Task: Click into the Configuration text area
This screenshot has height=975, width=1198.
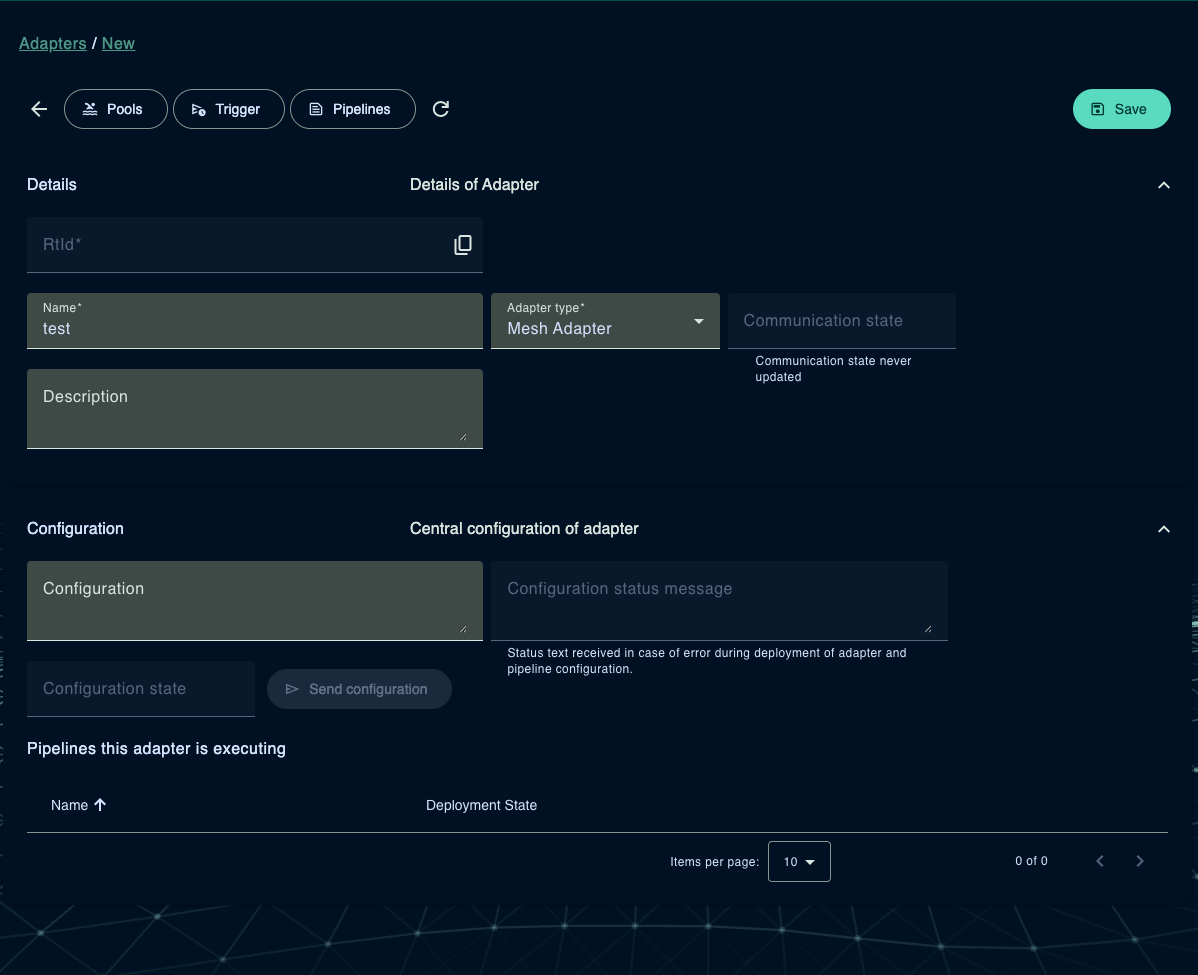Action: tap(254, 601)
